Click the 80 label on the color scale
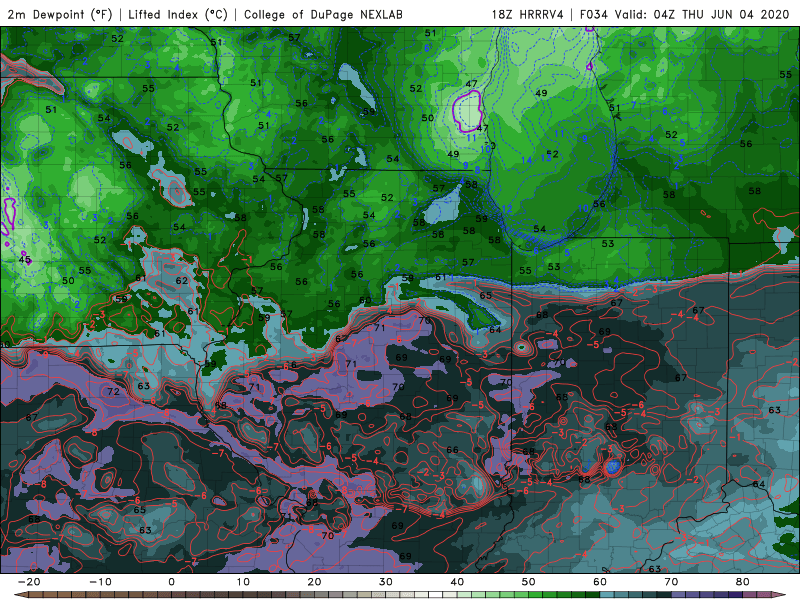The image size is (800, 600). 743,582
